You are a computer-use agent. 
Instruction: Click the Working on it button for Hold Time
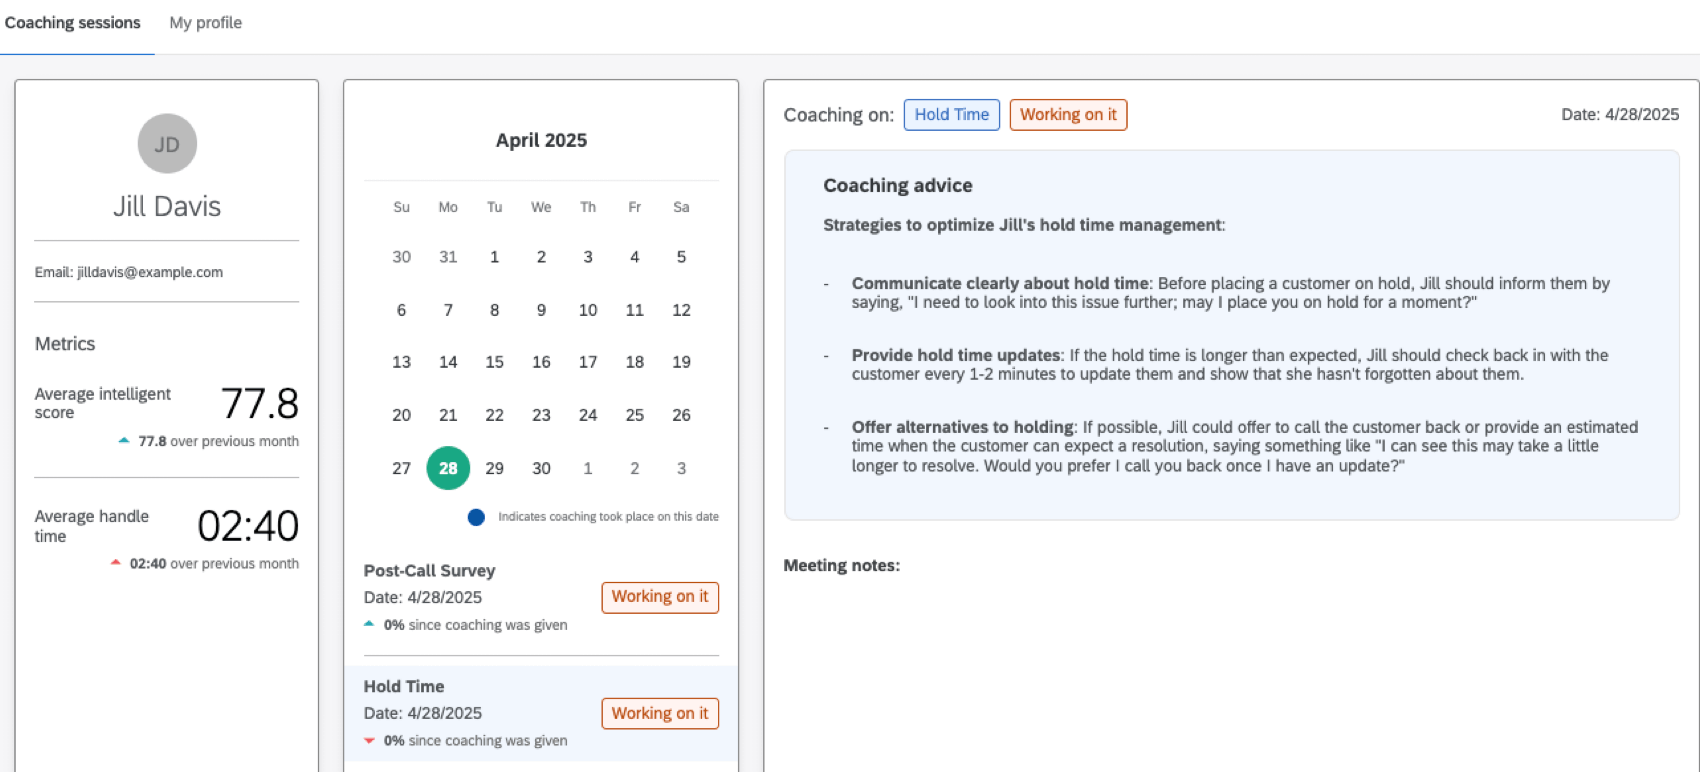[660, 712]
